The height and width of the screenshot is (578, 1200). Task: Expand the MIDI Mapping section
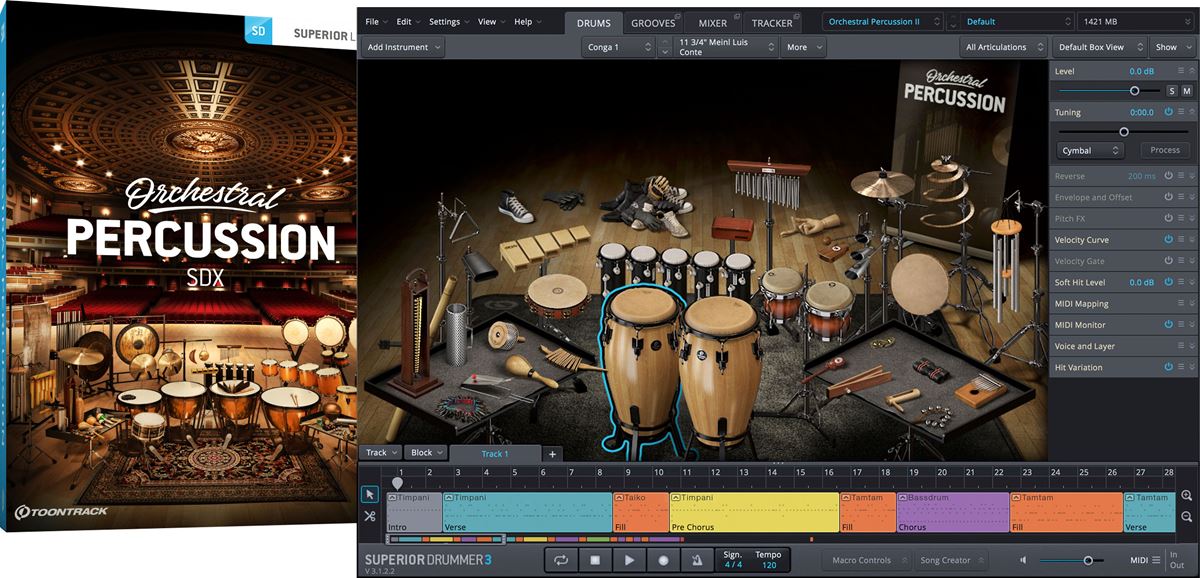1192,303
